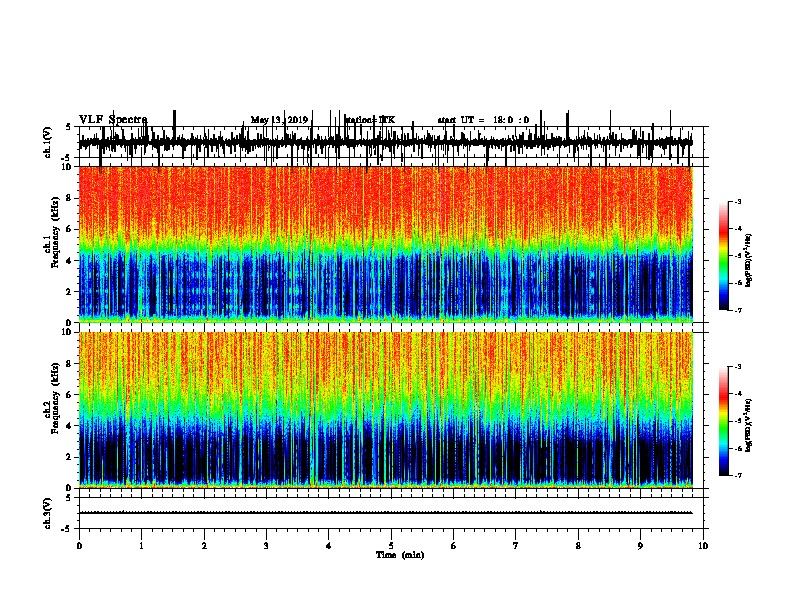Select the date text 'May 13, 2019'
Screen dimensions: 792x612
point(279,120)
